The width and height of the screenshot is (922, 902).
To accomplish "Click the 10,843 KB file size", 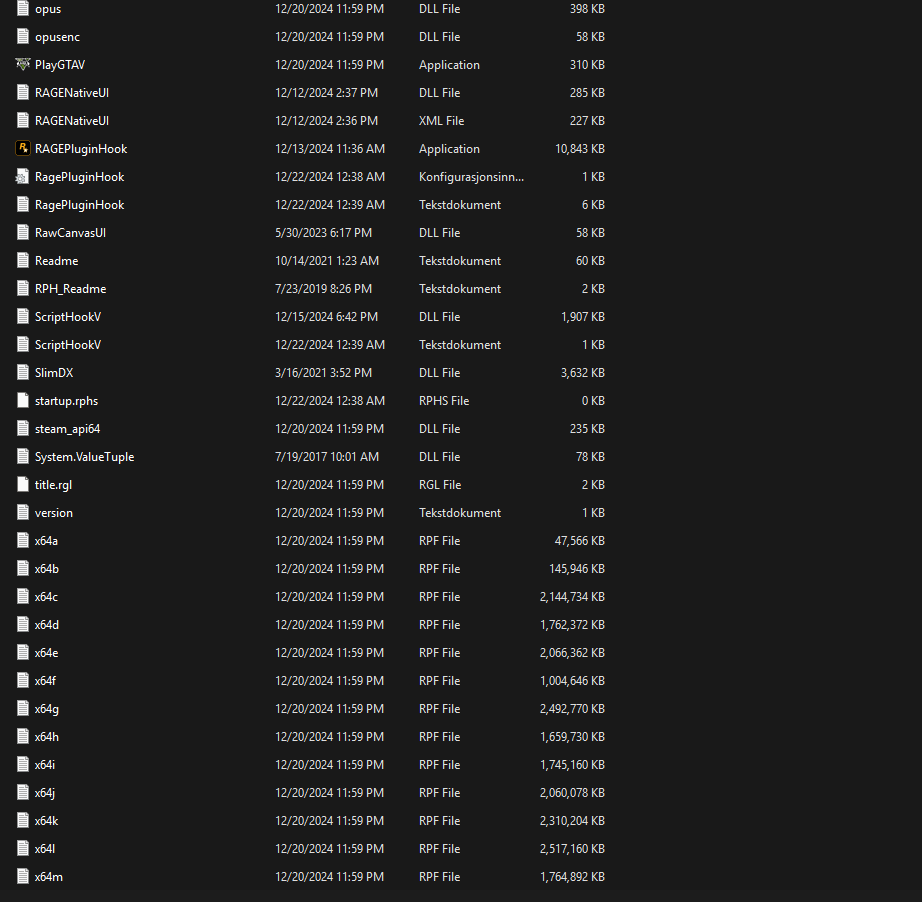I will click(580, 149).
